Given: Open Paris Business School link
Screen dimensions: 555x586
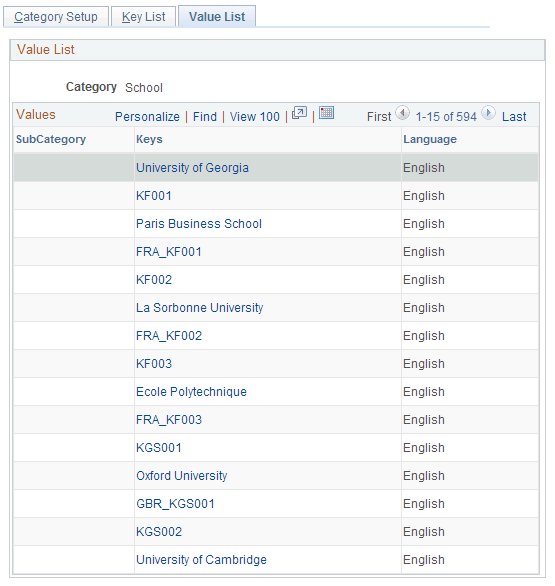Looking at the screenshot, I should pyautogui.click(x=199, y=224).
